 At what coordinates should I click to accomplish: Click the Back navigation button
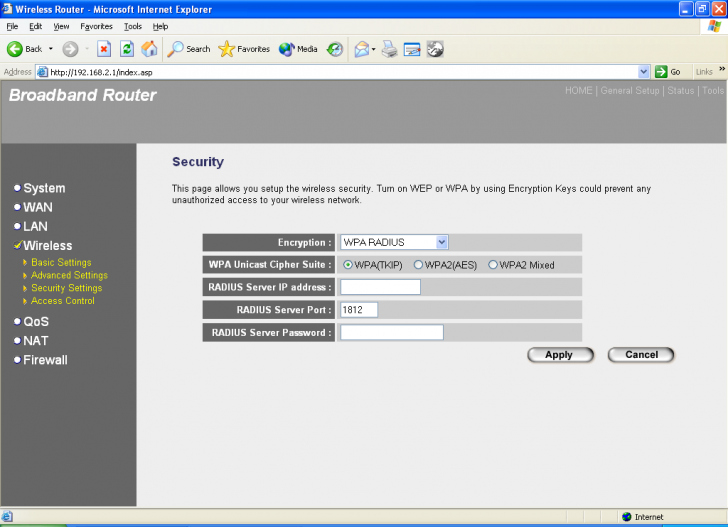pyautogui.click(x=25, y=48)
